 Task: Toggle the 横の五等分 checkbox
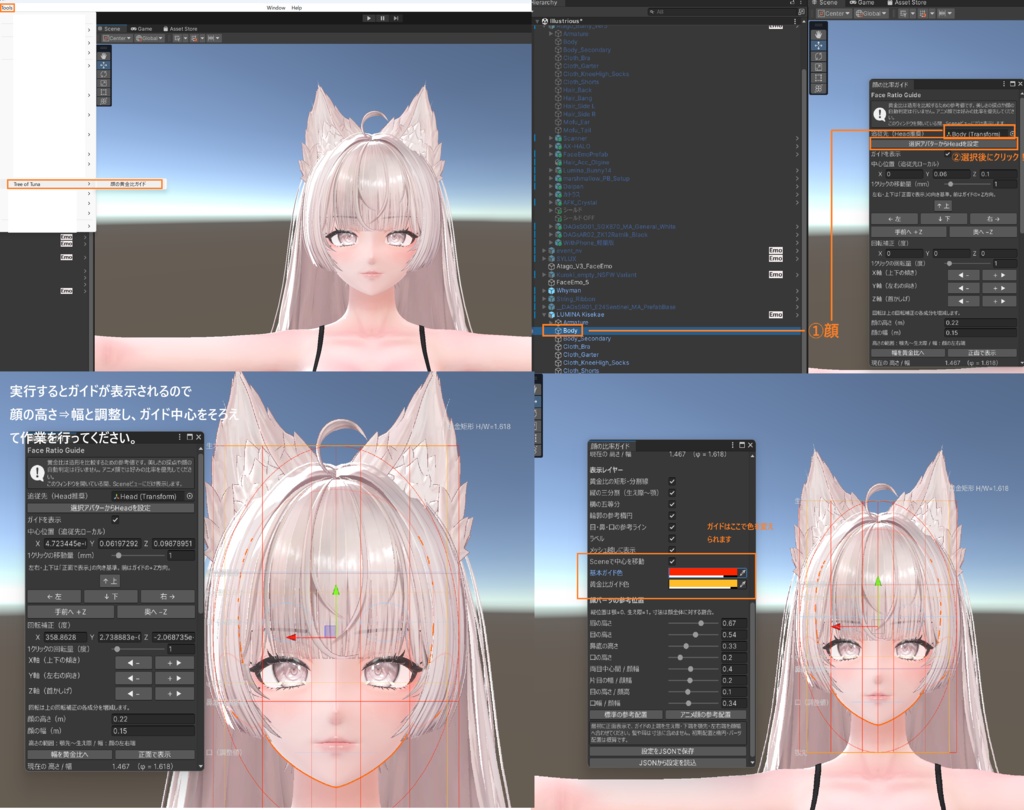click(672, 504)
